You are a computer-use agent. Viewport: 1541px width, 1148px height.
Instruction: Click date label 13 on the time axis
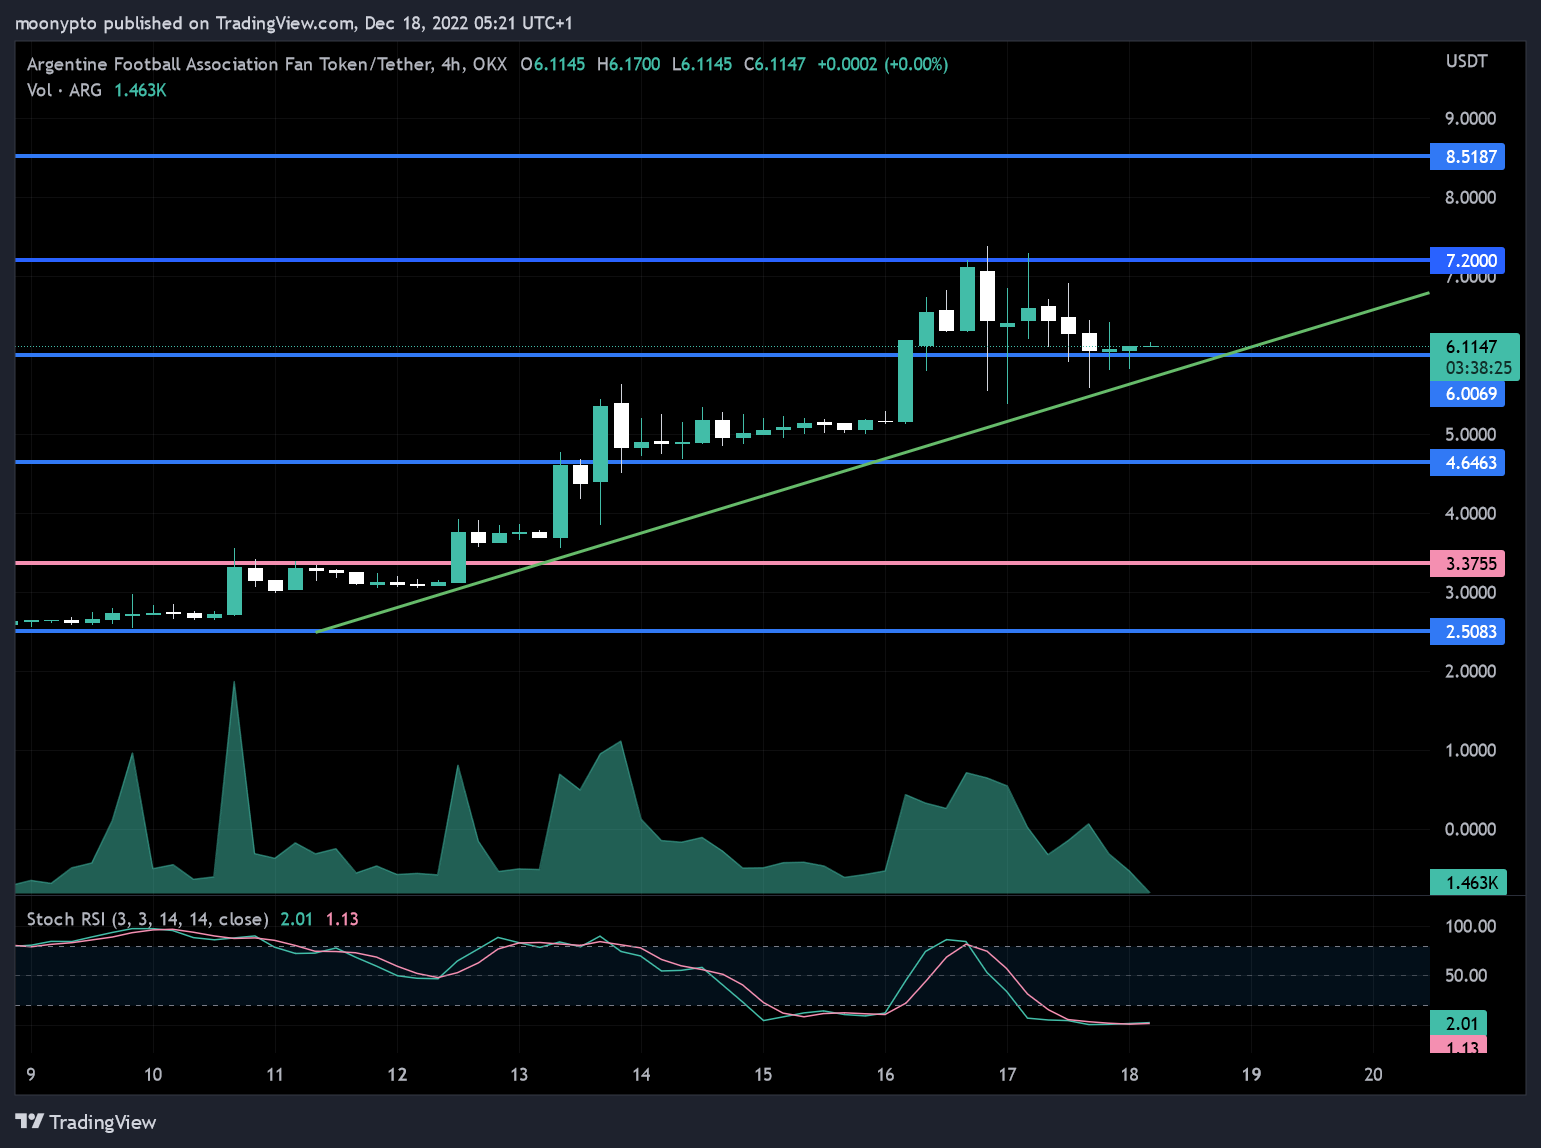pos(519,1074)
